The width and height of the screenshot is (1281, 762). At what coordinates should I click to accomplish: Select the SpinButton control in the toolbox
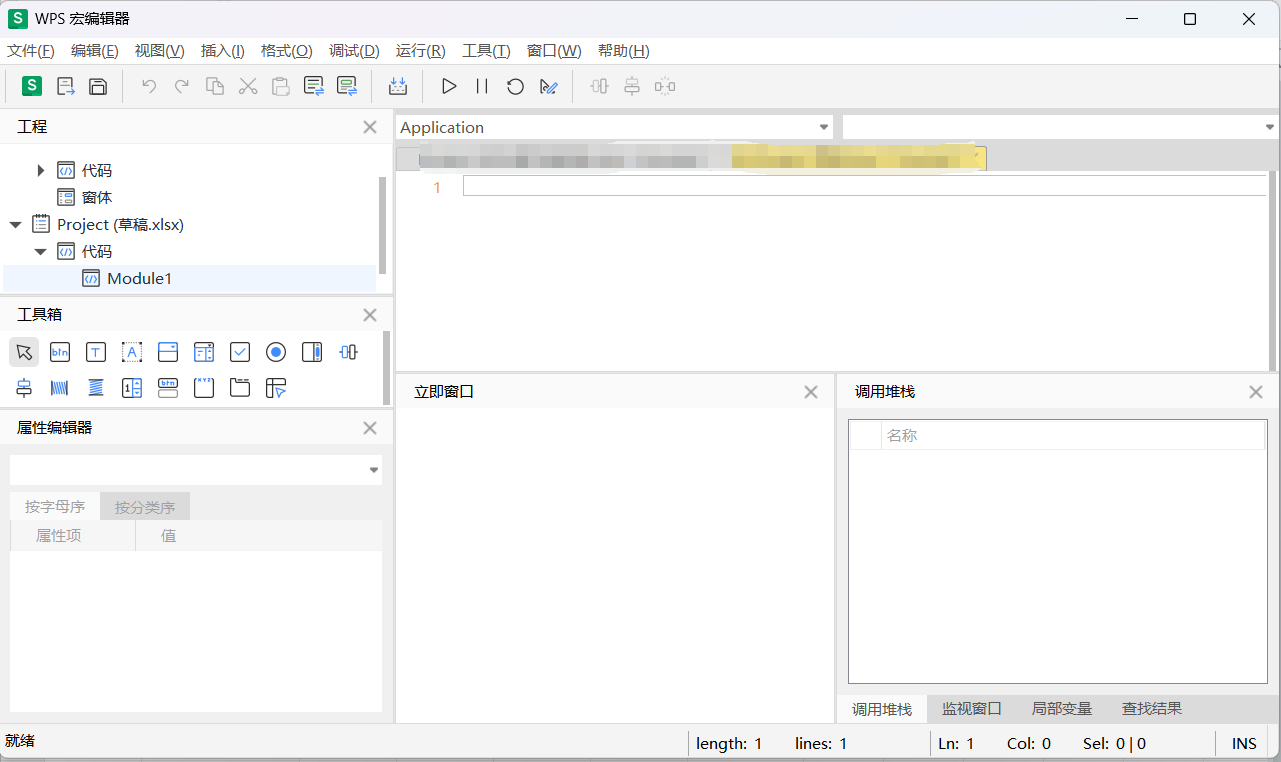(x=131, y=388)
